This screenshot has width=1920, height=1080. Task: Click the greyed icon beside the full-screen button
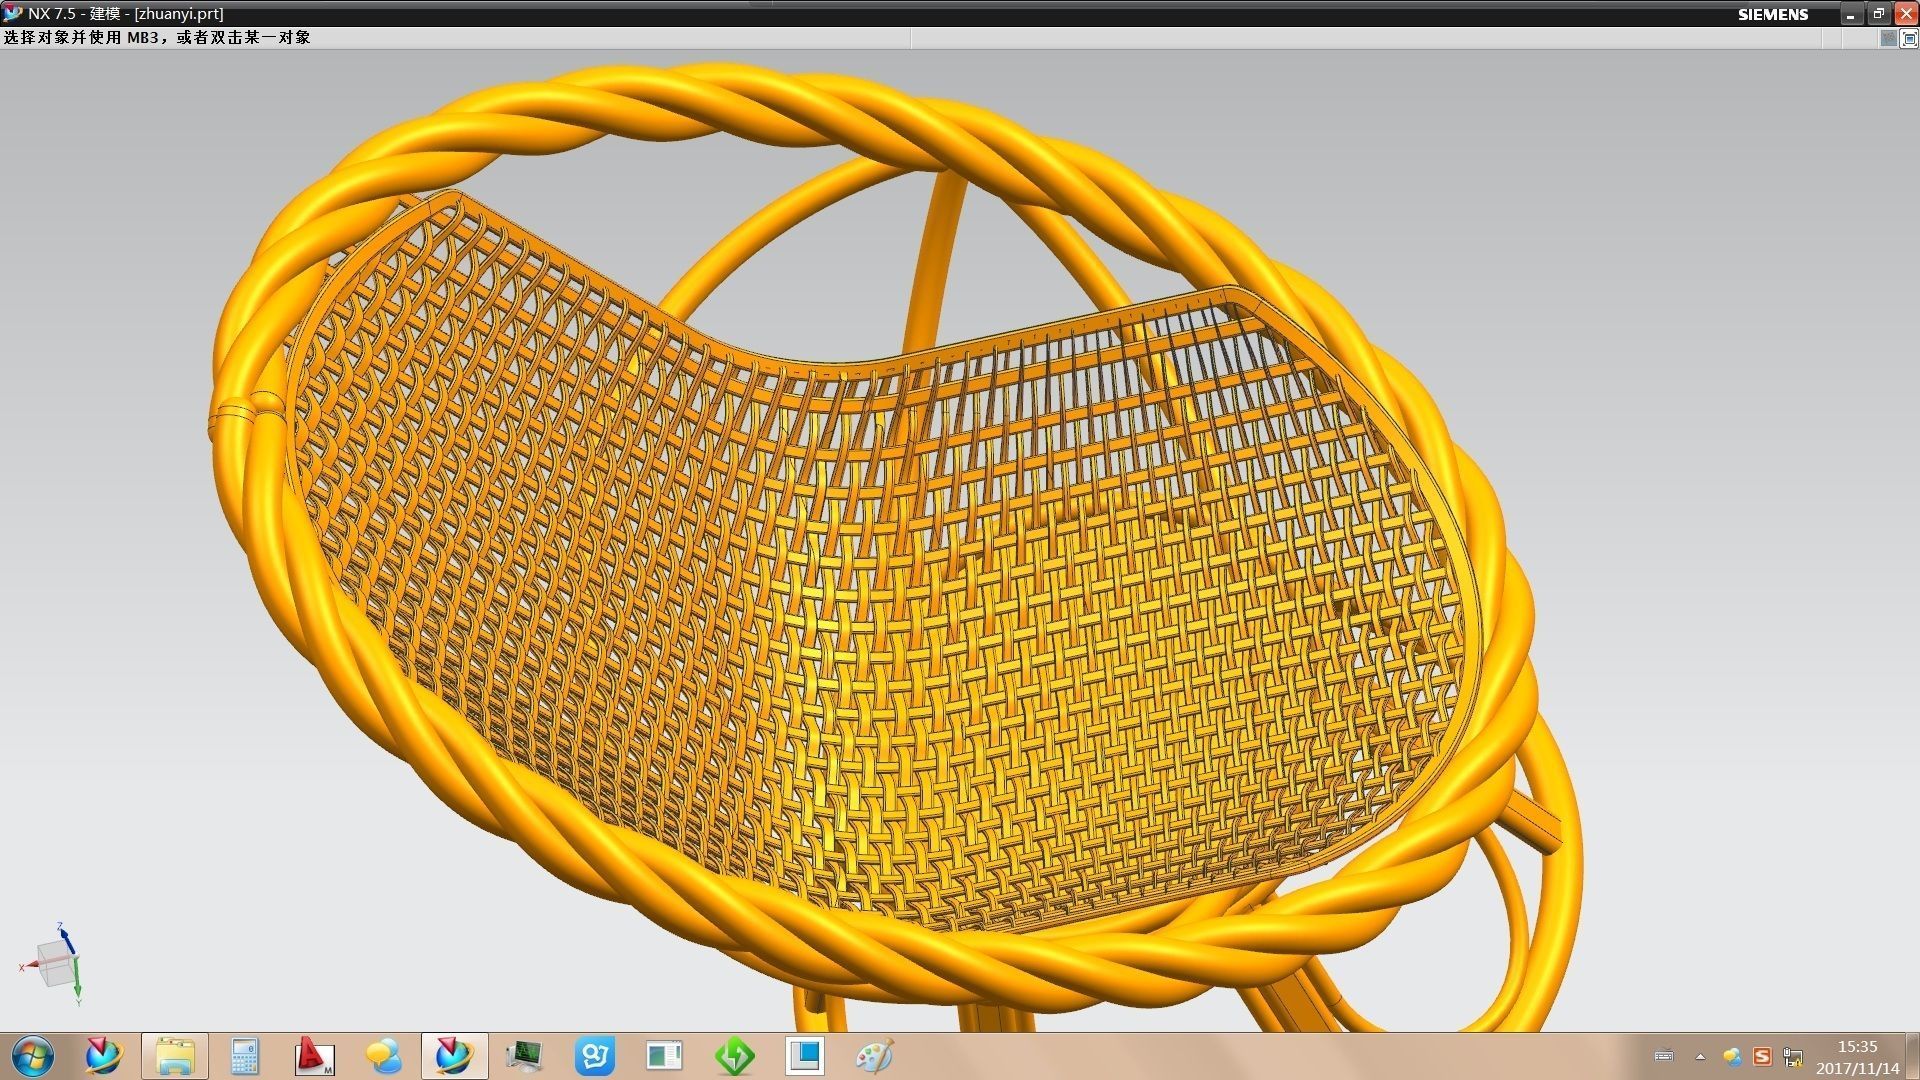(x=1888, y=38)
